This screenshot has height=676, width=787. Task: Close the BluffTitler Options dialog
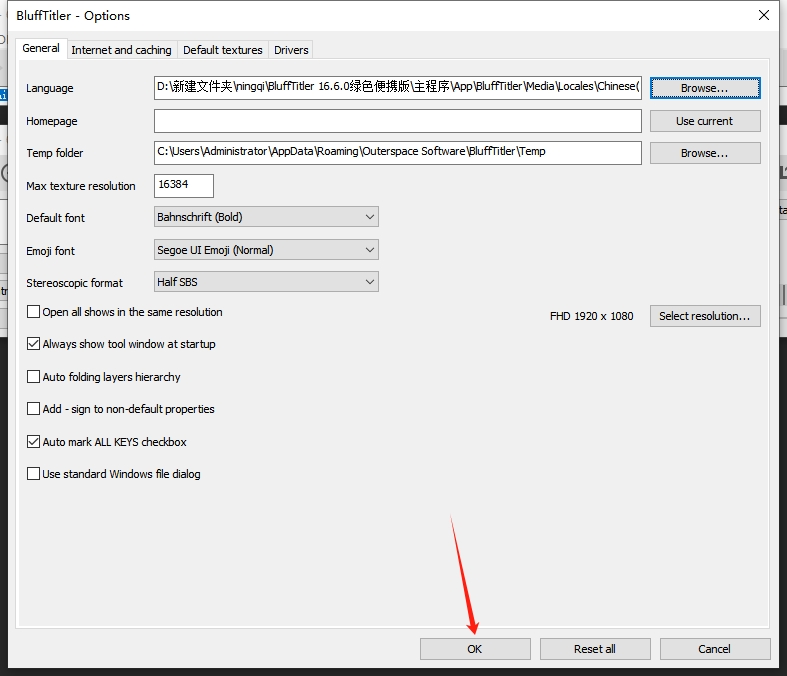[763, 15]
